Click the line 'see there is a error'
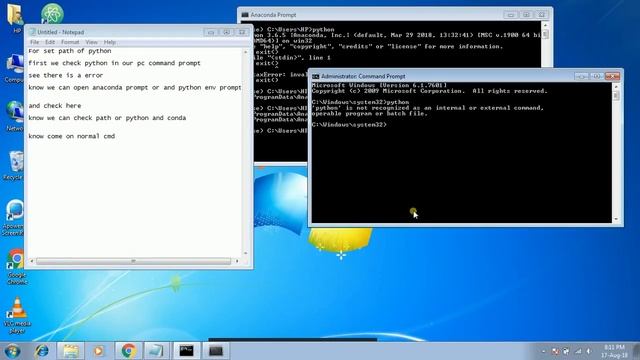640x360 pixels. [x=66, y=76]
